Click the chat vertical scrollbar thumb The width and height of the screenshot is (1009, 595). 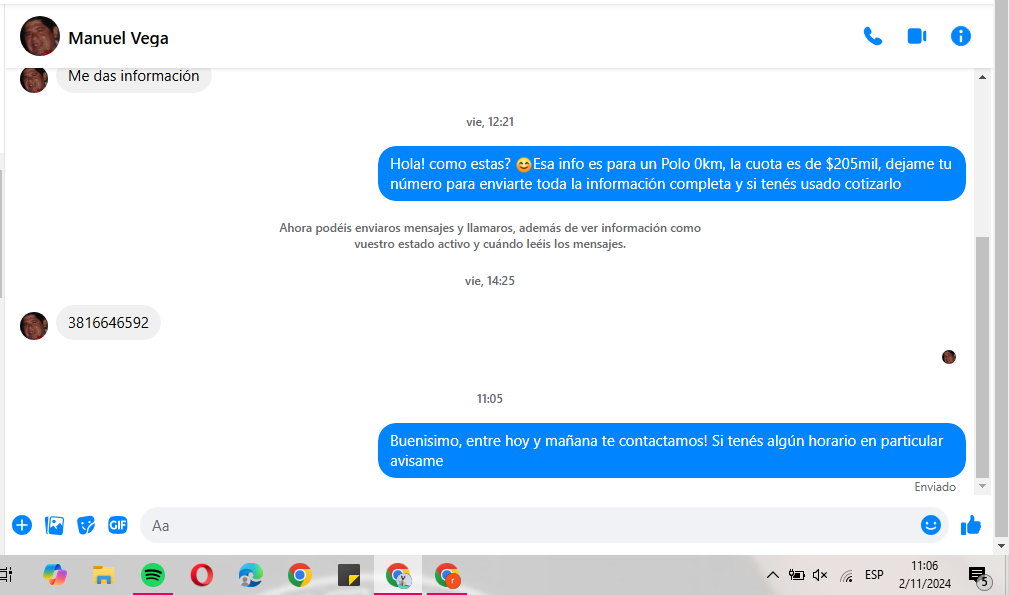982,357
